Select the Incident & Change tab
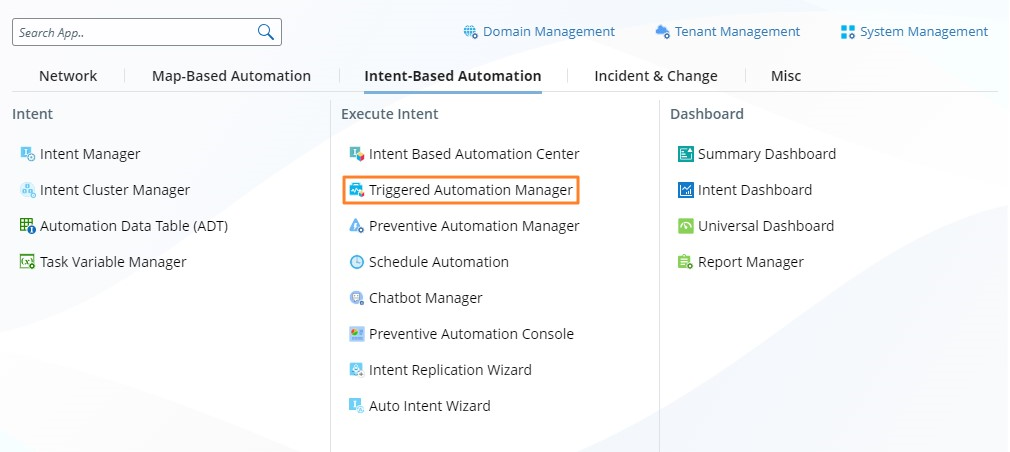Screen dimensions: 1010x452 point(655,76)
